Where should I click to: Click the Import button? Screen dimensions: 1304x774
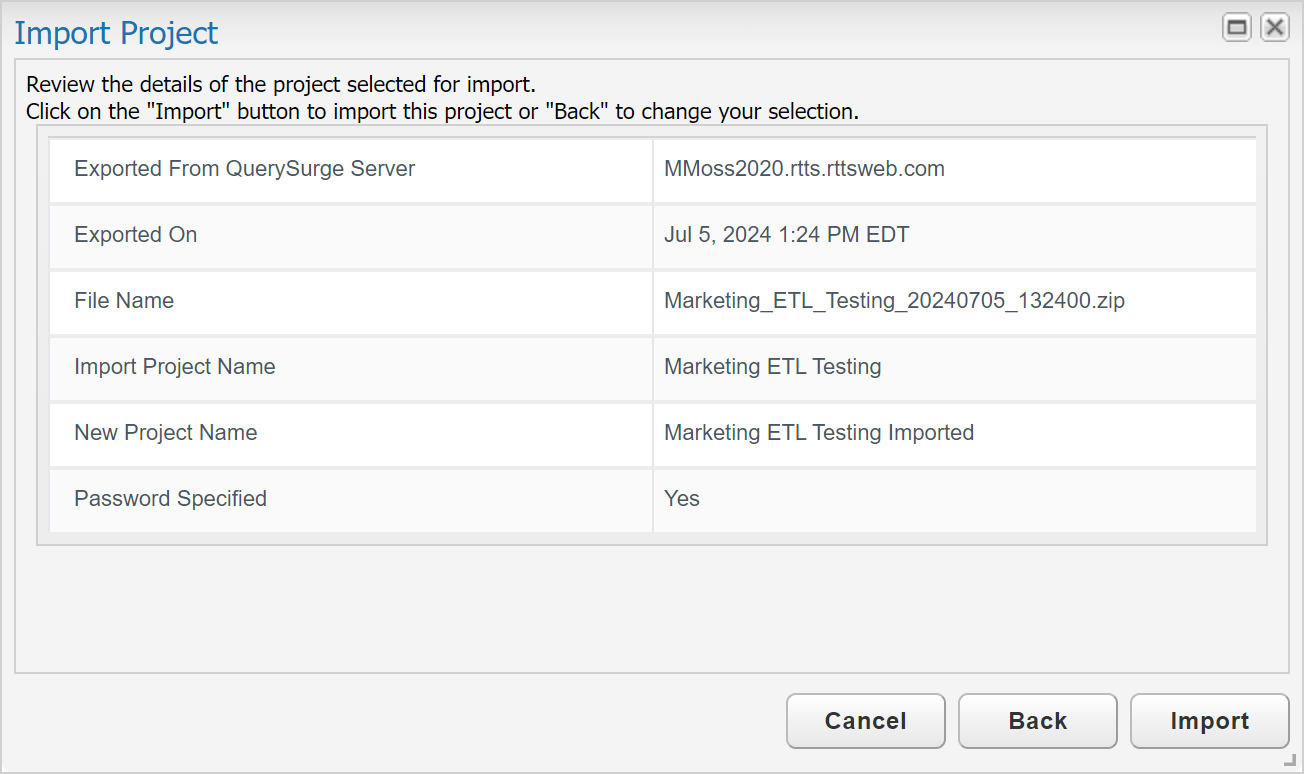click(x=1209, y=721)
